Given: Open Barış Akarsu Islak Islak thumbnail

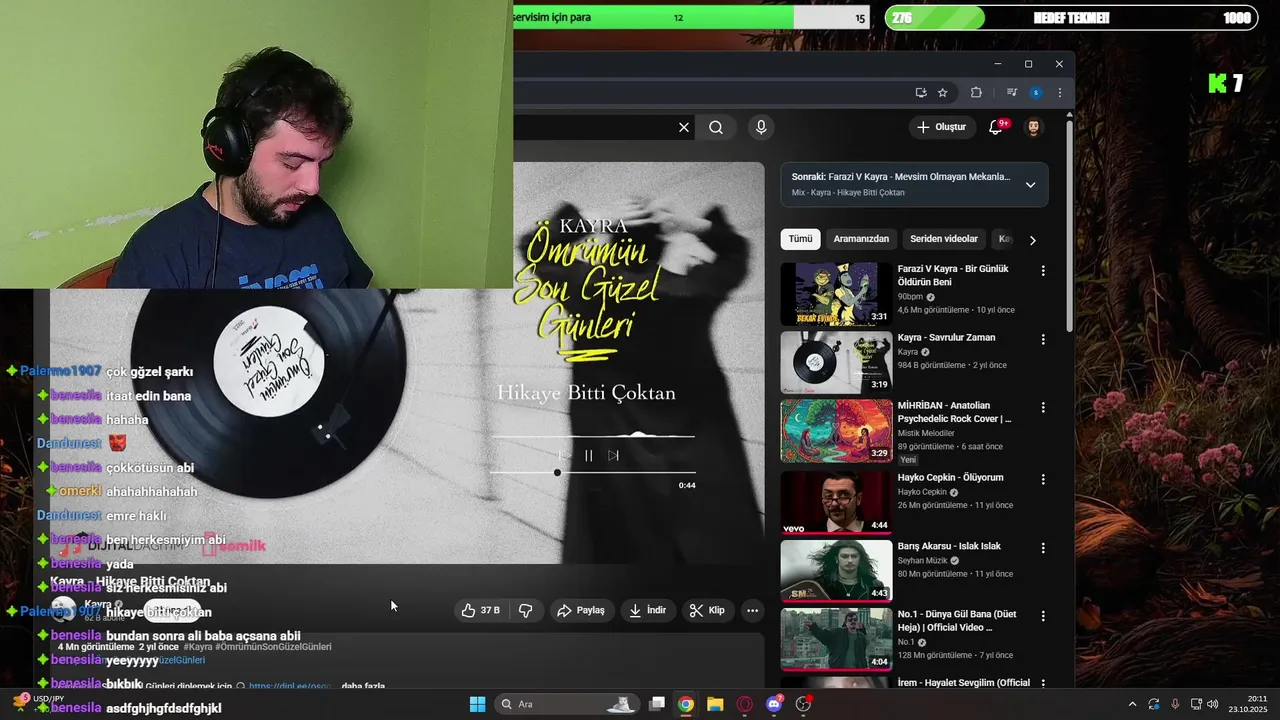Looking at the screenshot, I should pos(836,571).
